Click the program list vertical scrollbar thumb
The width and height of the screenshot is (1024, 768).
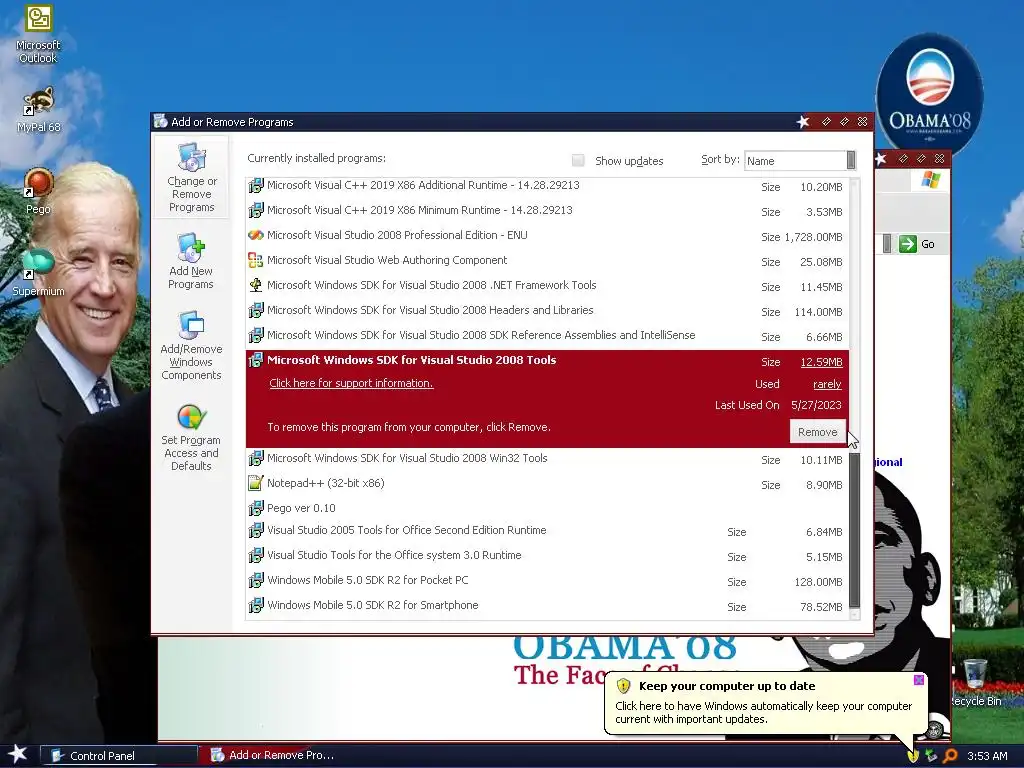pos(854,529)
